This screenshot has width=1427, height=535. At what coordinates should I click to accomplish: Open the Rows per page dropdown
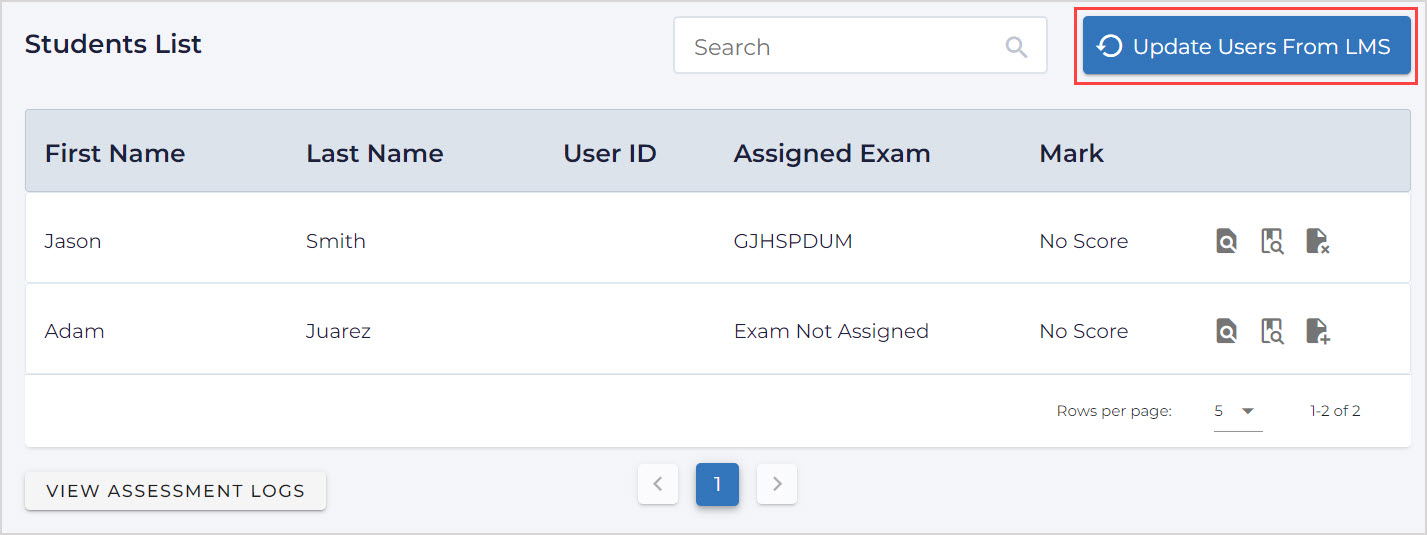click(1237, 411)
